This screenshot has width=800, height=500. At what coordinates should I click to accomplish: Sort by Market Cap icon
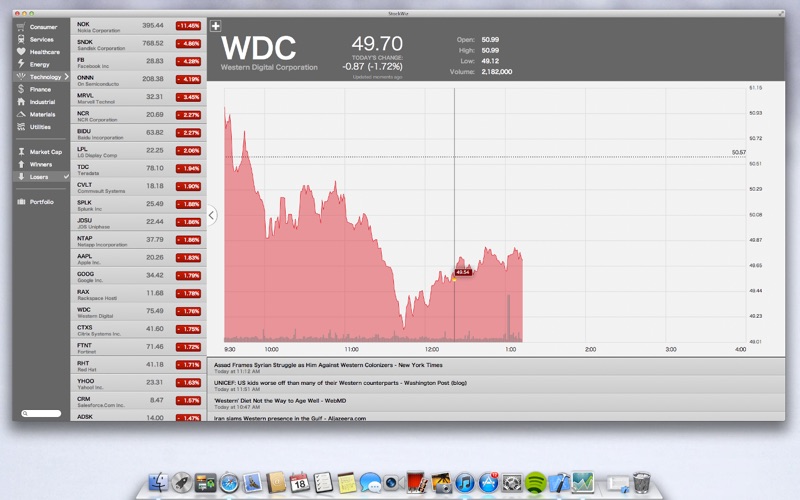[21, 152]
